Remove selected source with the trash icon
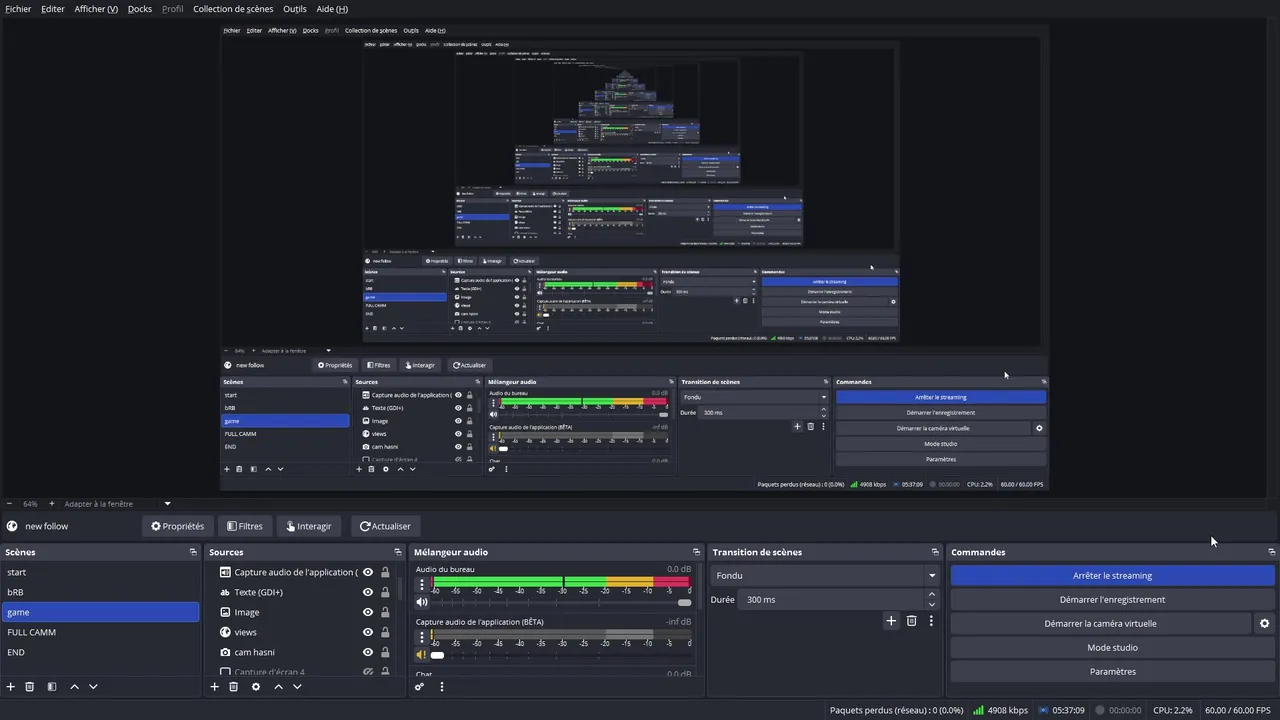This screenshot has width=1280, height=720. [x=234, y=687]
